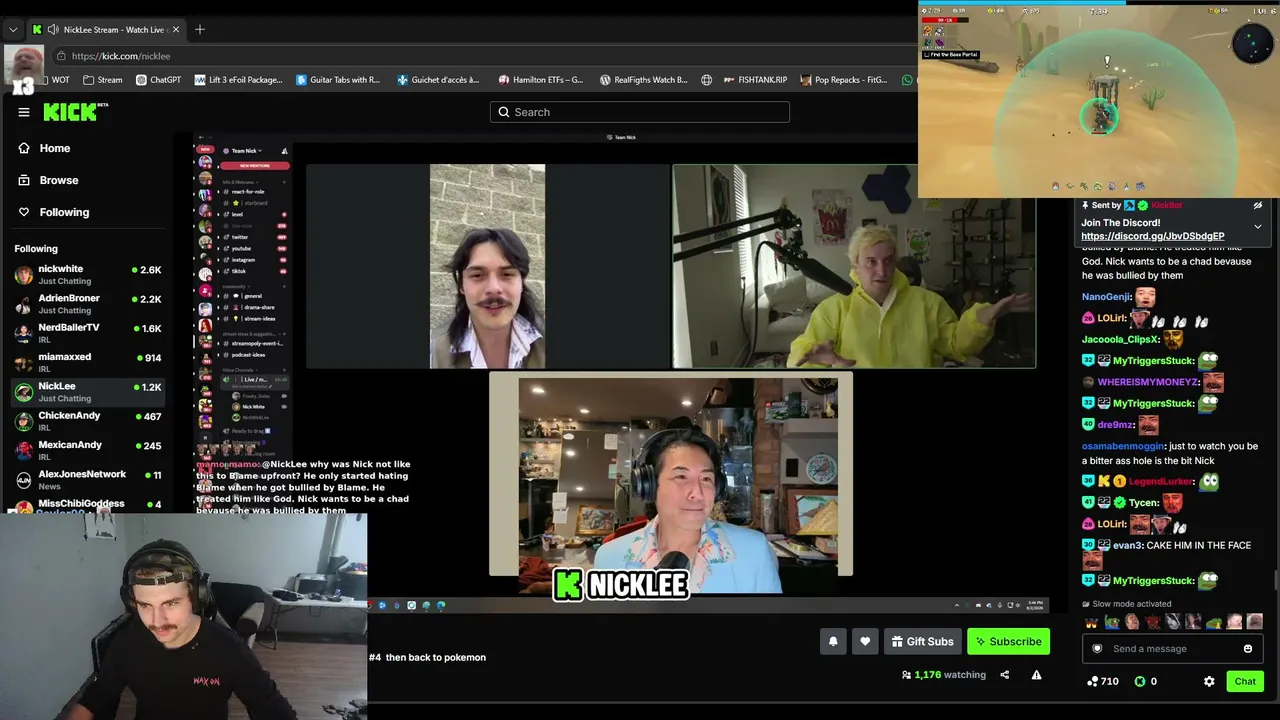The height and width of the screenshot is (720, 1280).
Task: Open the Guitar Tabs bookmark
Action: coord(338,80)
